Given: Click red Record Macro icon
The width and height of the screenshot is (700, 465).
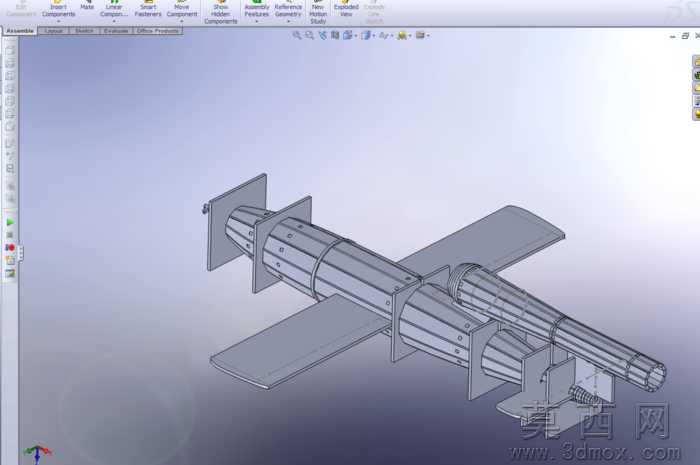Looking at the screenshot, I should click(10, 248).
